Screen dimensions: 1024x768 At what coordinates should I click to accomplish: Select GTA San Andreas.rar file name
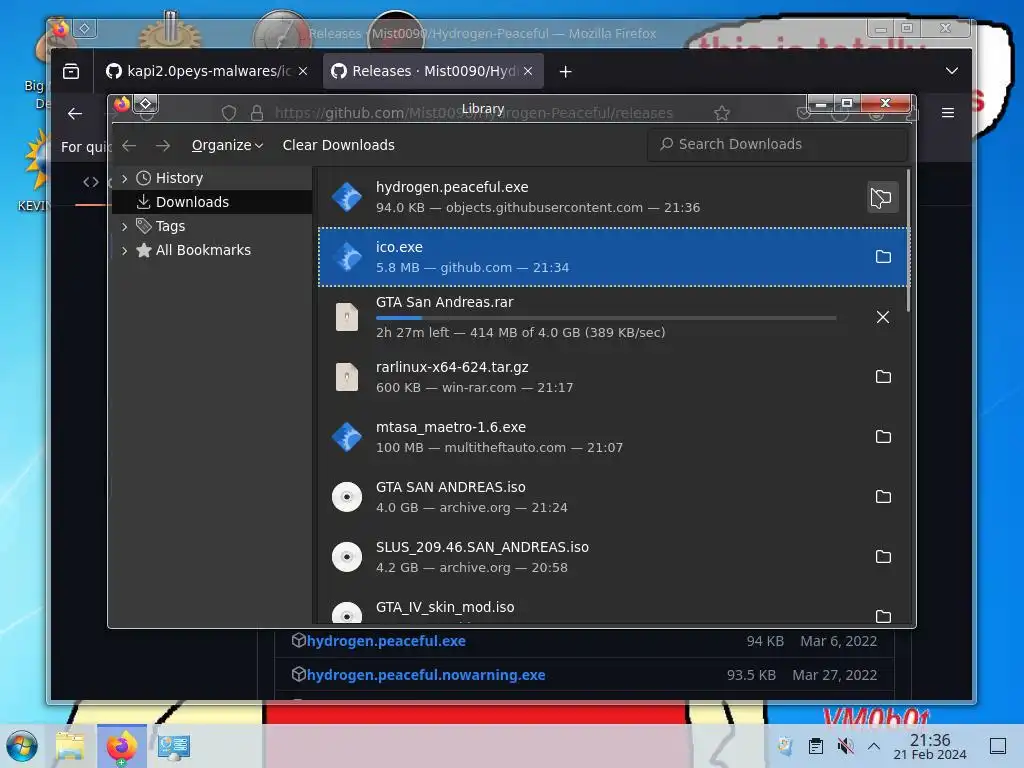click(x=444, y=302)
